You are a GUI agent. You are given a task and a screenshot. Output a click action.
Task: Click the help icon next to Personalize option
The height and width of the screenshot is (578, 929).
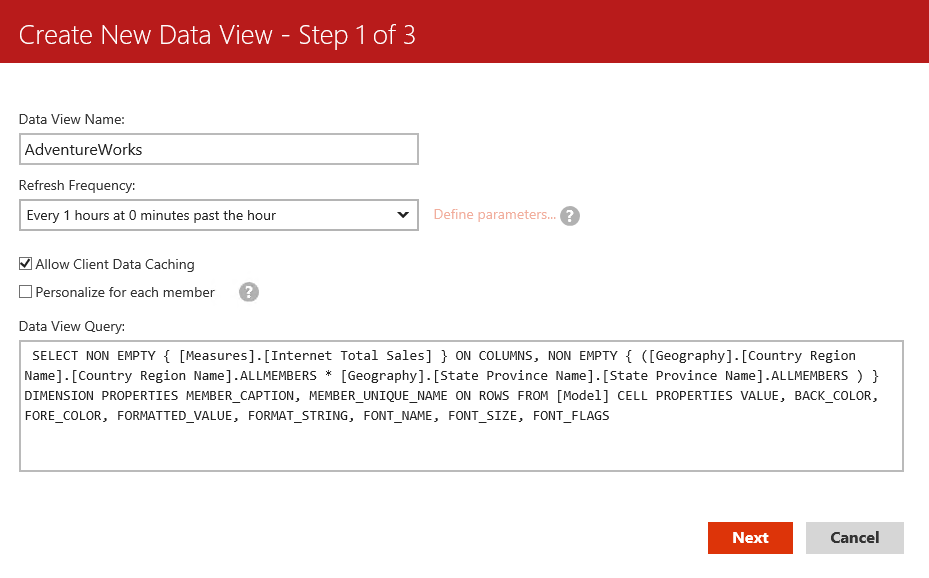[x=249, y=292]
